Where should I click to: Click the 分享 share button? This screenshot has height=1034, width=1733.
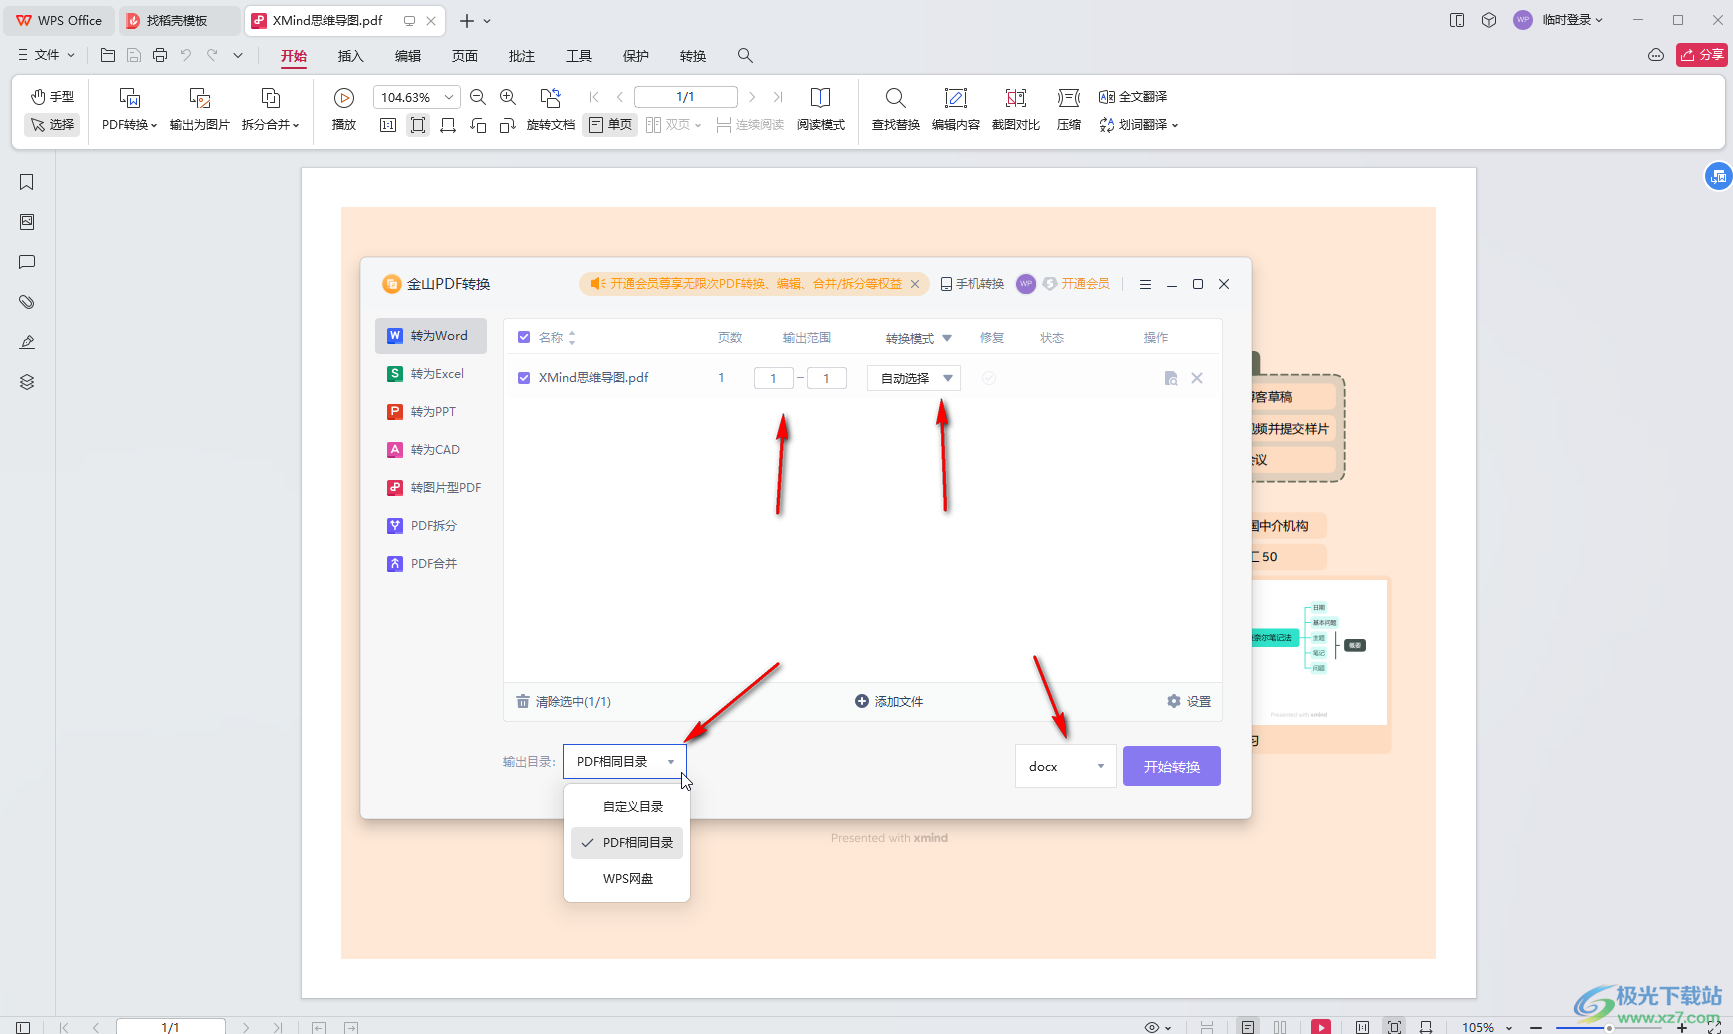1702,55
